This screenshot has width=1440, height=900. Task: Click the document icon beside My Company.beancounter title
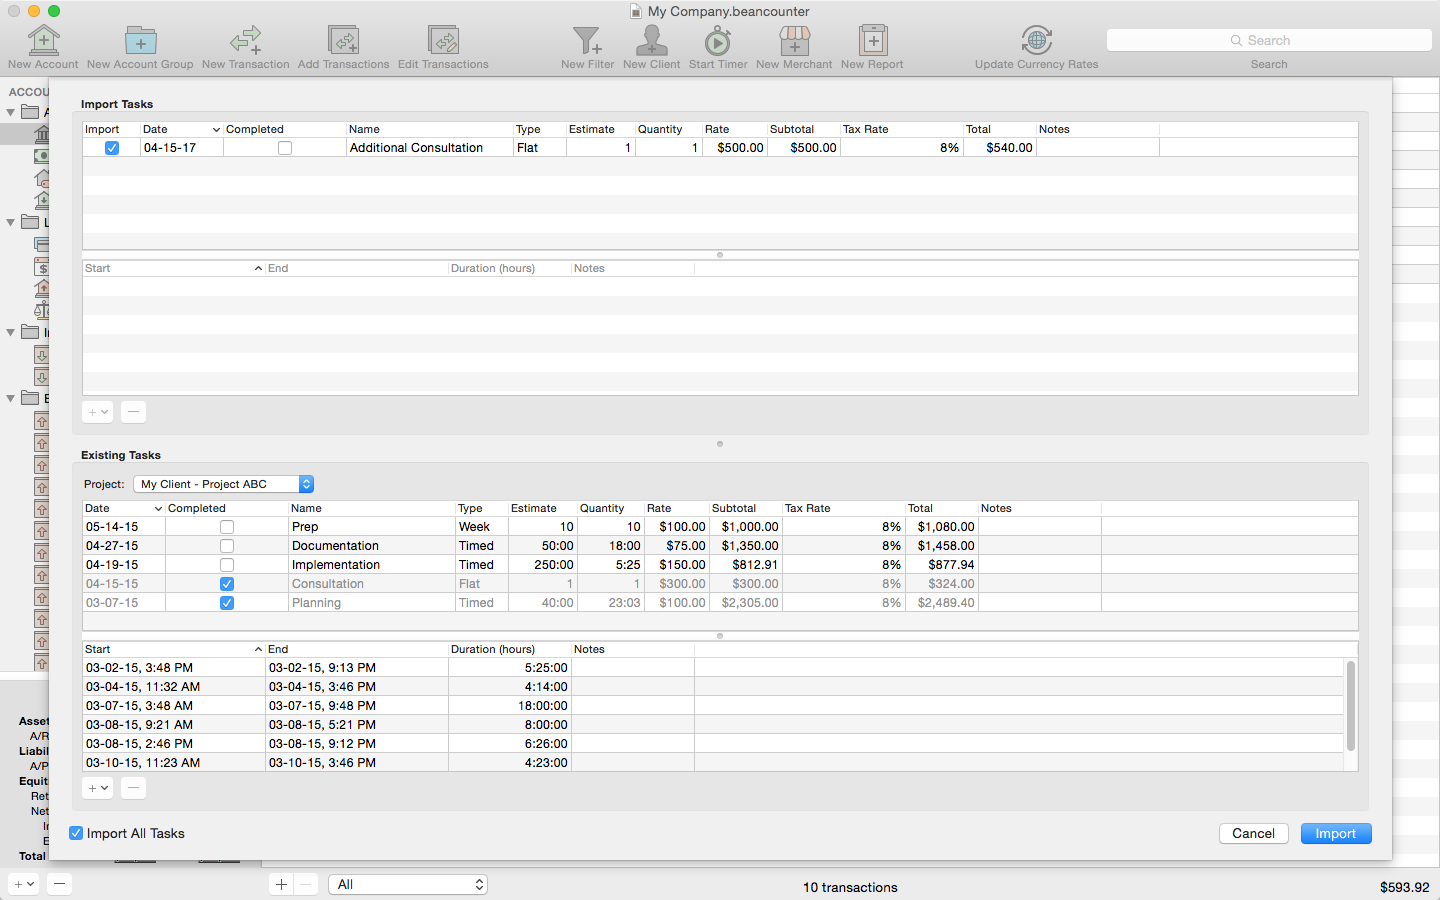(x=635, y=11)
